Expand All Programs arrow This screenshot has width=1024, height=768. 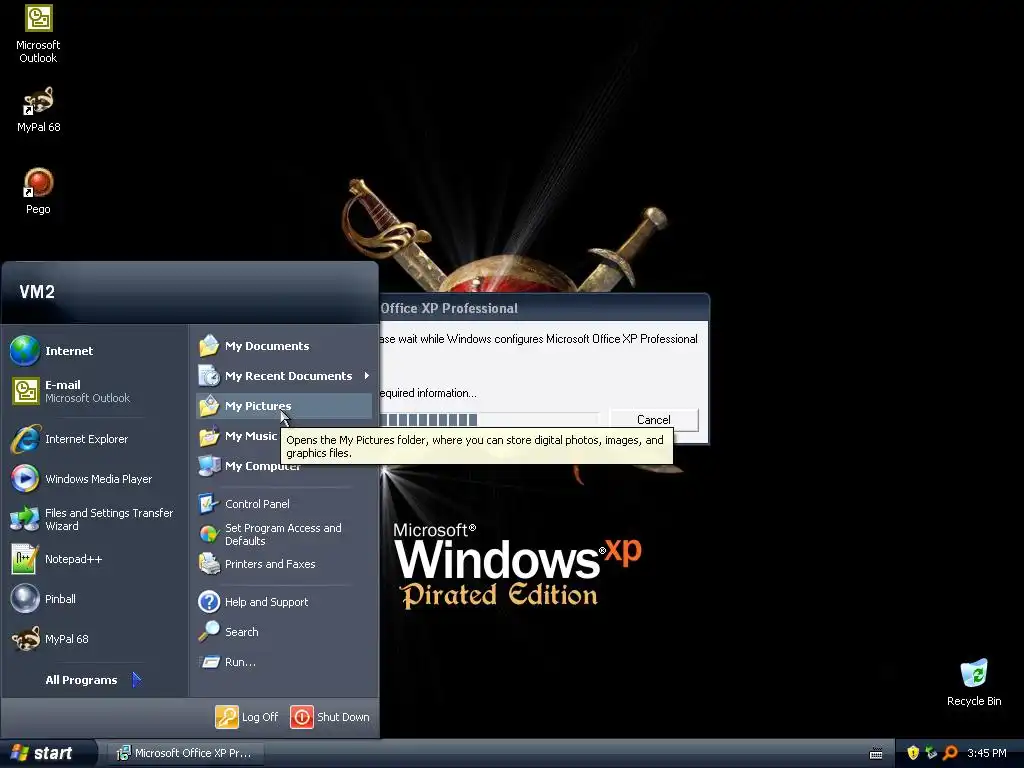[136, 680]
